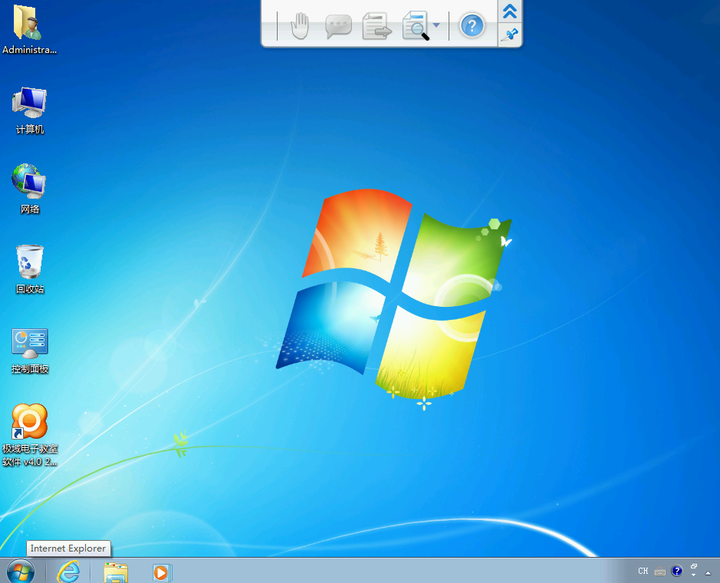Toggle the pin on the floating toolbar
The height and width of the screenshot is (583, 720).
510,35
